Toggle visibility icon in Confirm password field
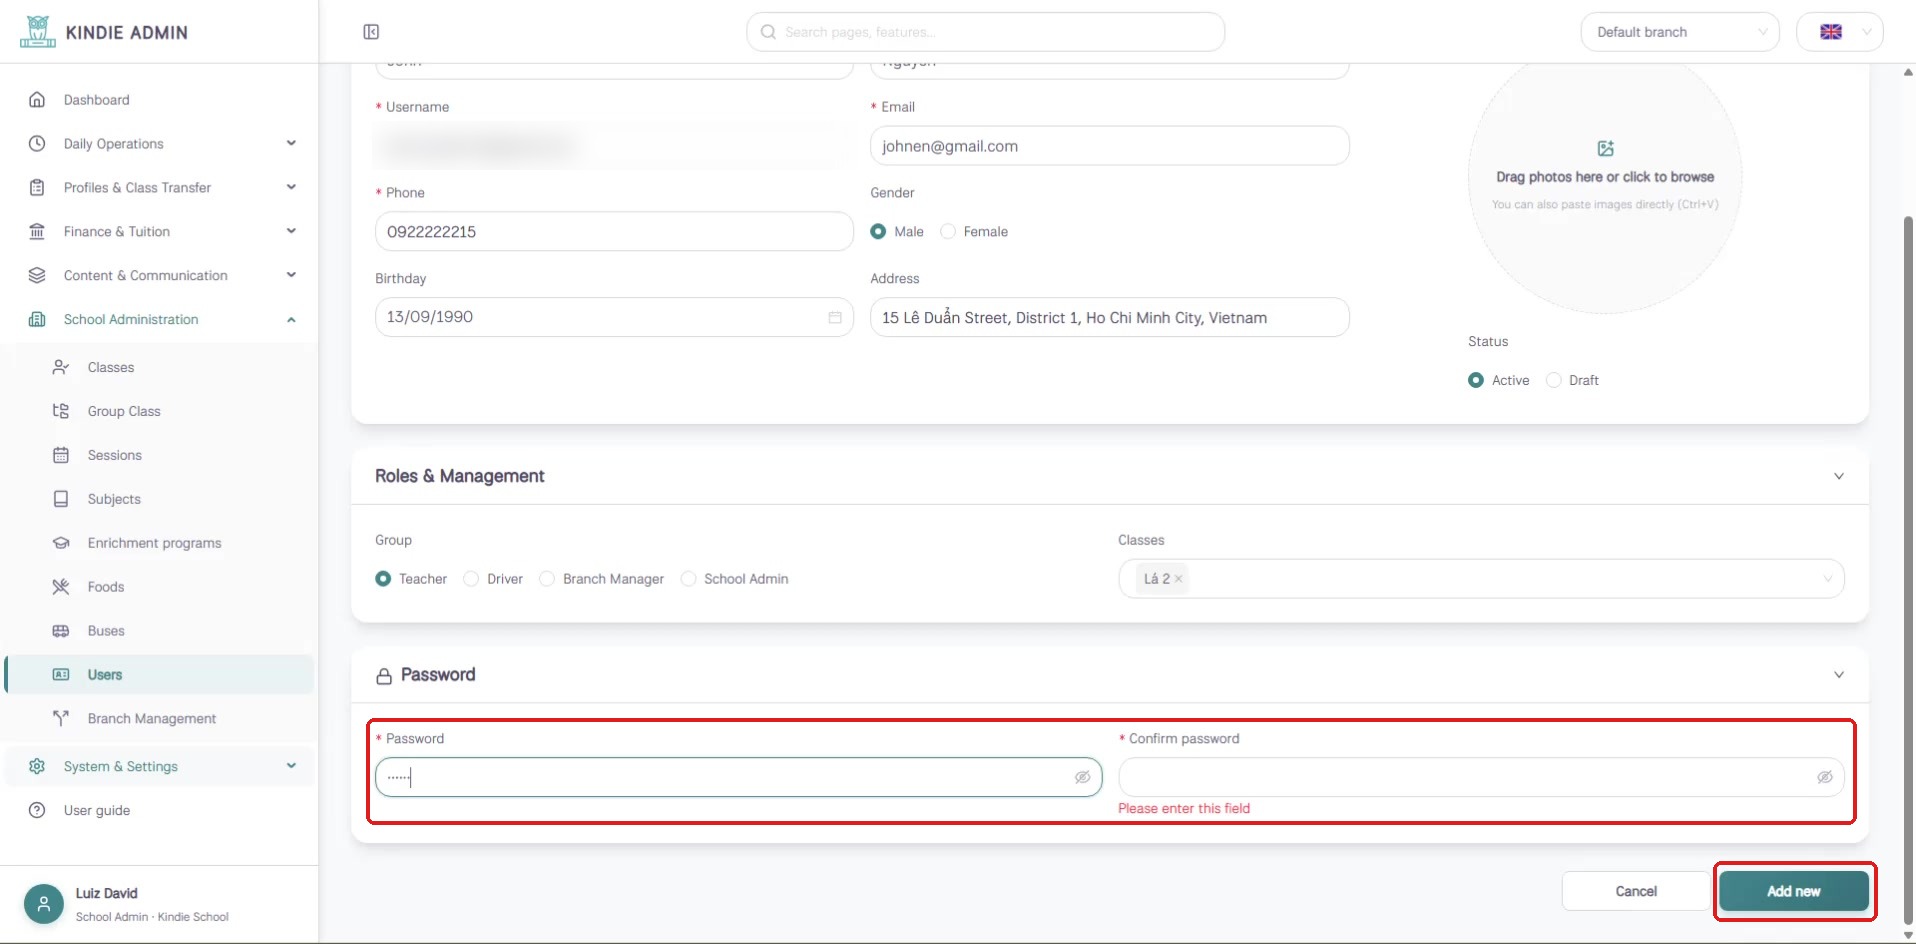The width and height of the screenshot is (1916, 944). 1825,777
